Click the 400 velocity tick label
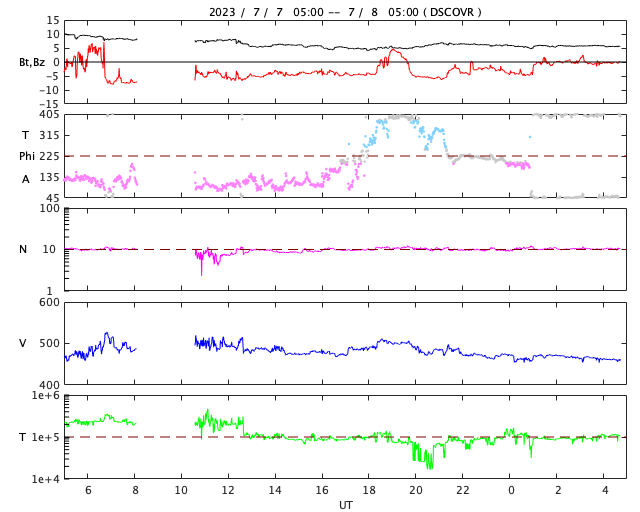This screenshot has width=640, height=512. pos(49,385)
